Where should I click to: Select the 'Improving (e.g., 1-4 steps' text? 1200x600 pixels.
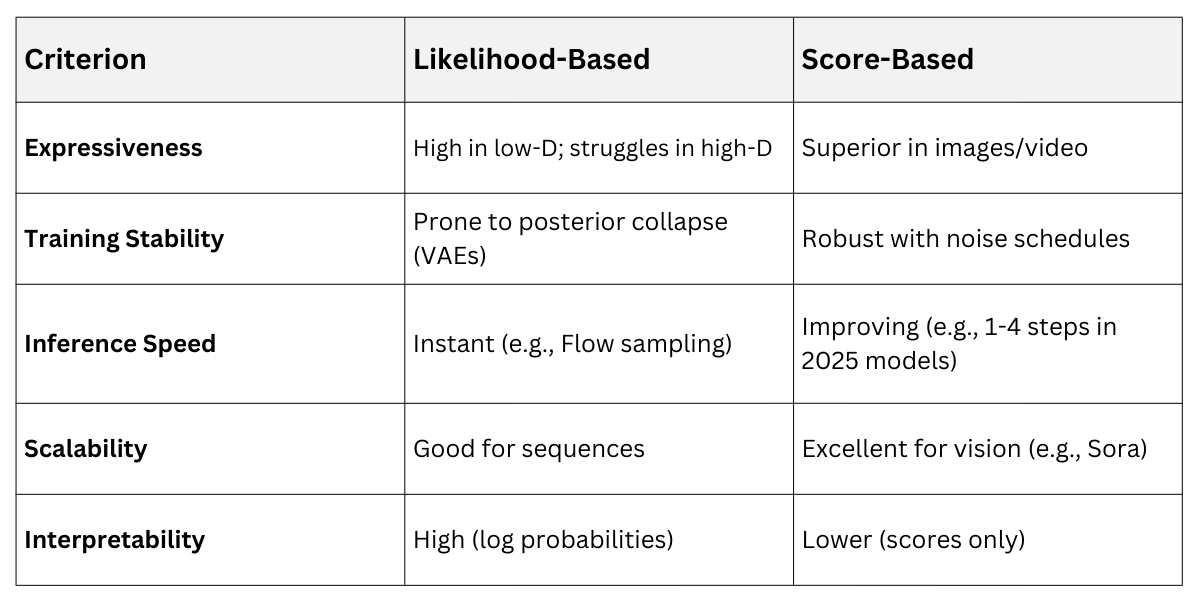click(958, 327)
